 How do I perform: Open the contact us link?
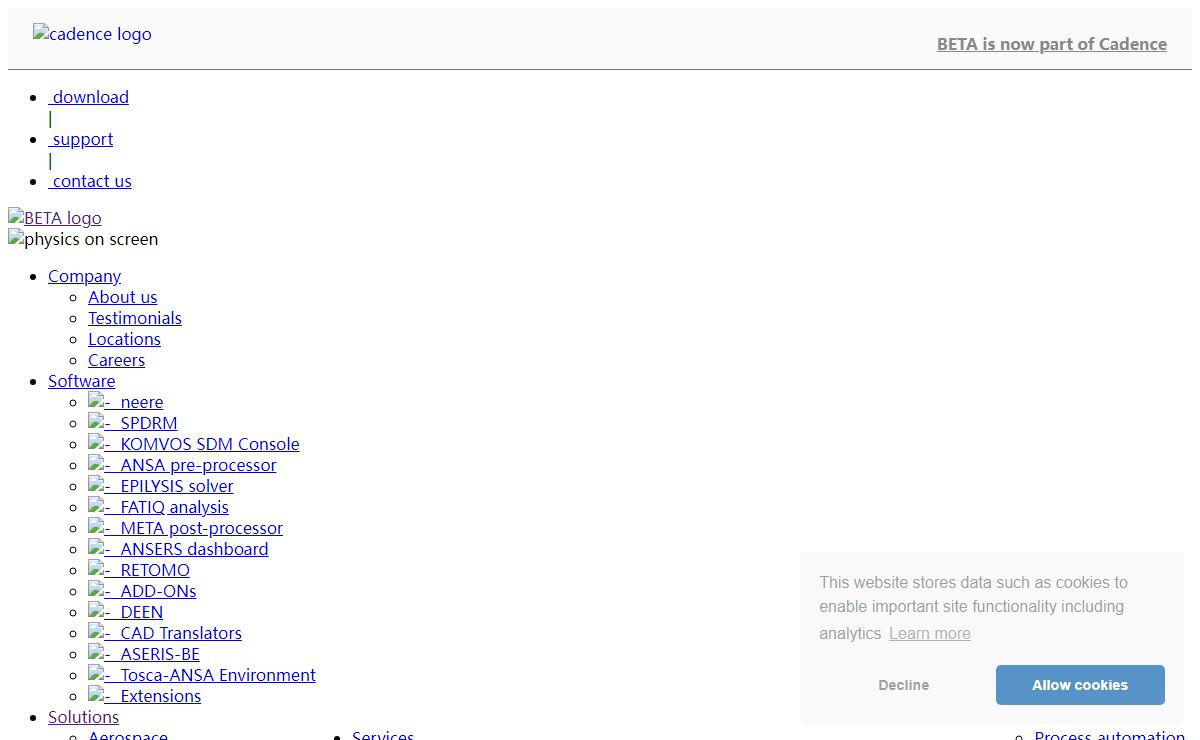point(90,181)
